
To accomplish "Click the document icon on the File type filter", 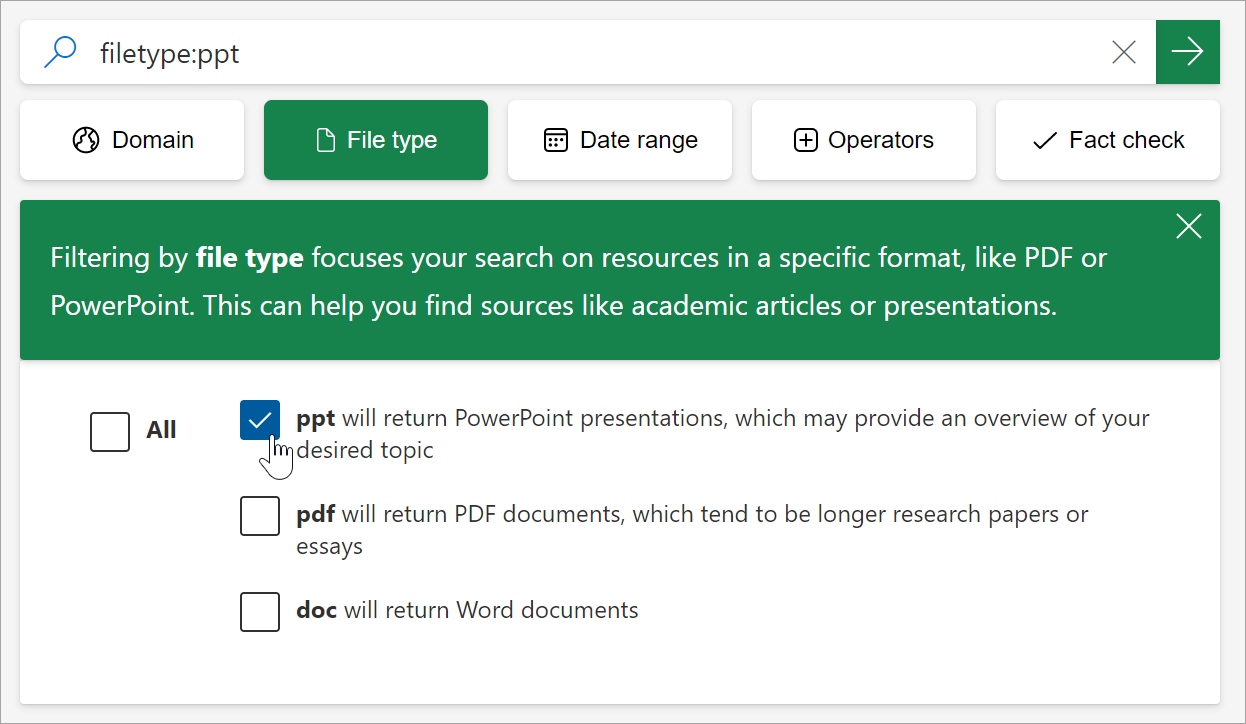I will point(327,140).
